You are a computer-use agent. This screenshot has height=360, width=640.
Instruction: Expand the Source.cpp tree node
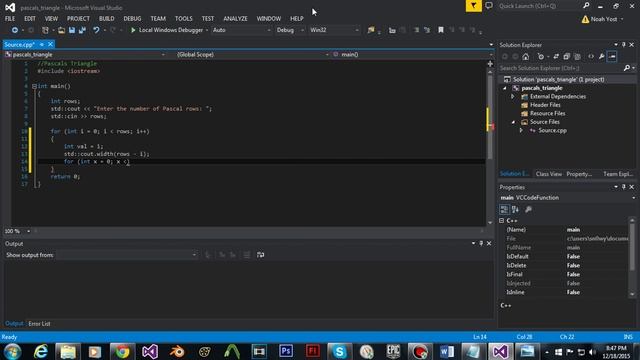(x=521, y=130)
